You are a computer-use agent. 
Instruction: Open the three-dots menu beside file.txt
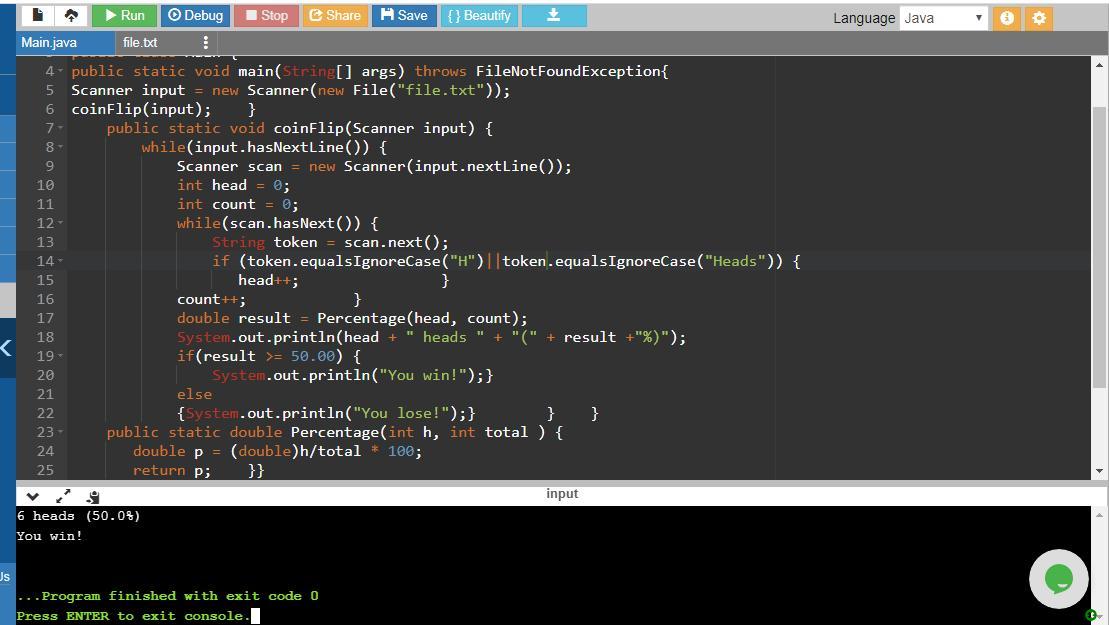point(205,42)
